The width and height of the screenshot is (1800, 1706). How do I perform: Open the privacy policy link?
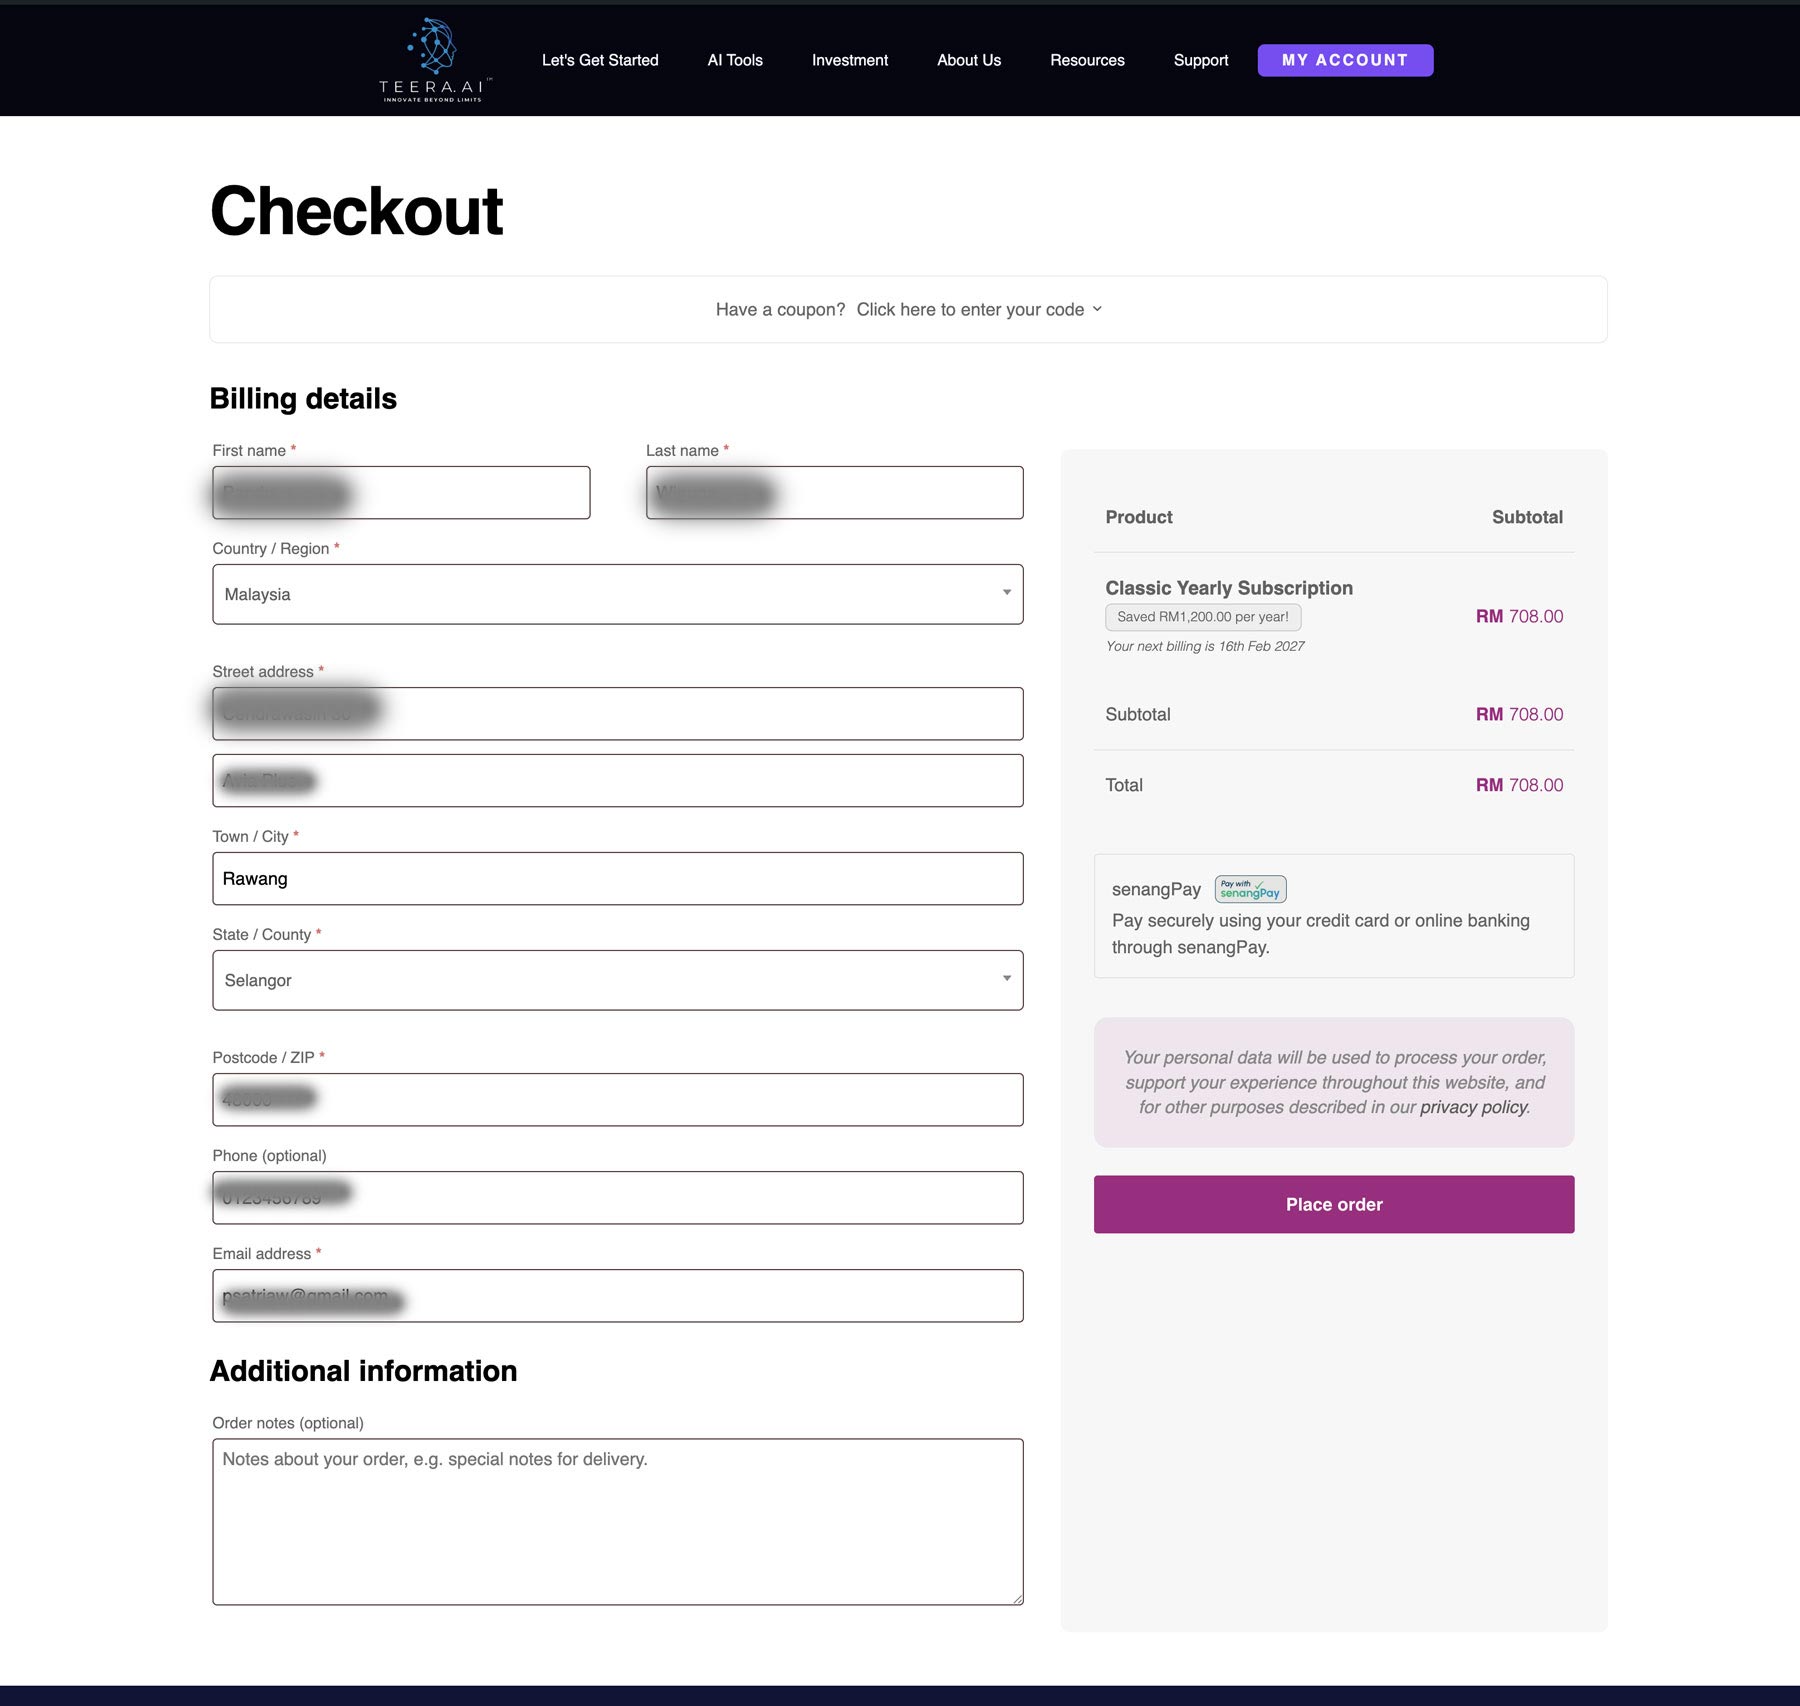point(1473,1107)
